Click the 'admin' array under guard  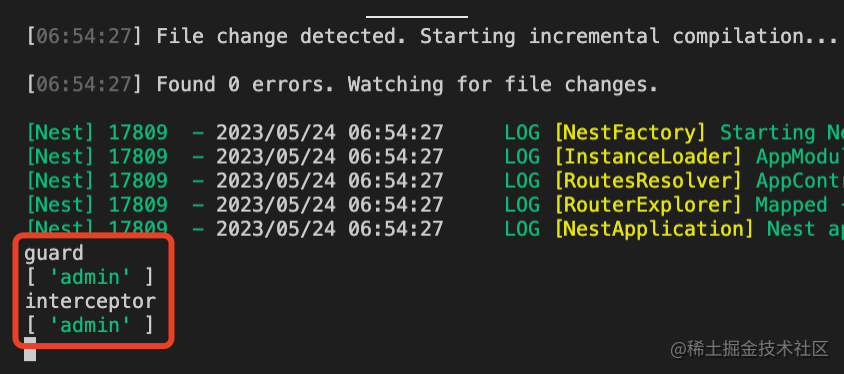pyautogui.click(x=89, y=277)
